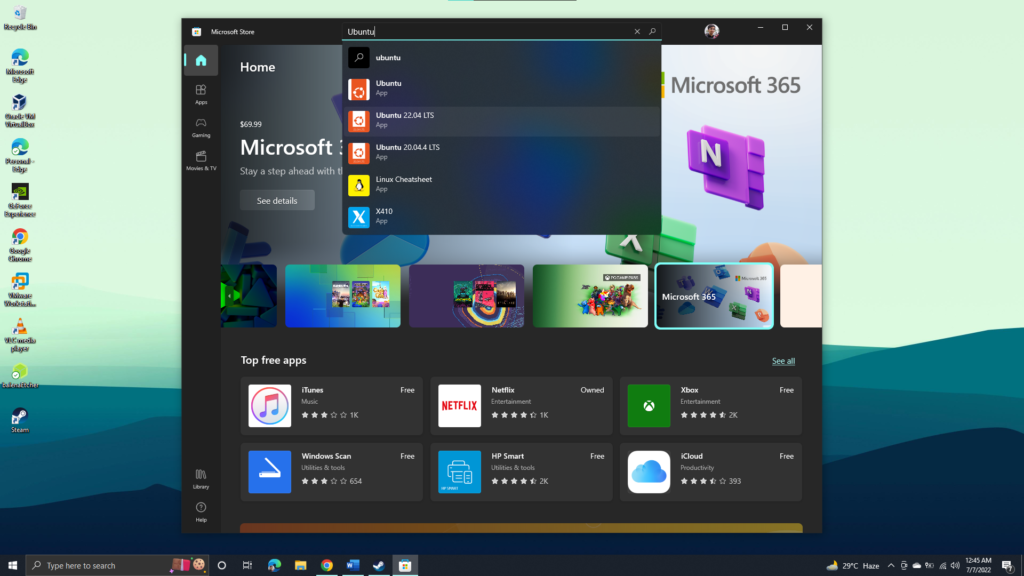Open Steam from the taskbar

379,566
